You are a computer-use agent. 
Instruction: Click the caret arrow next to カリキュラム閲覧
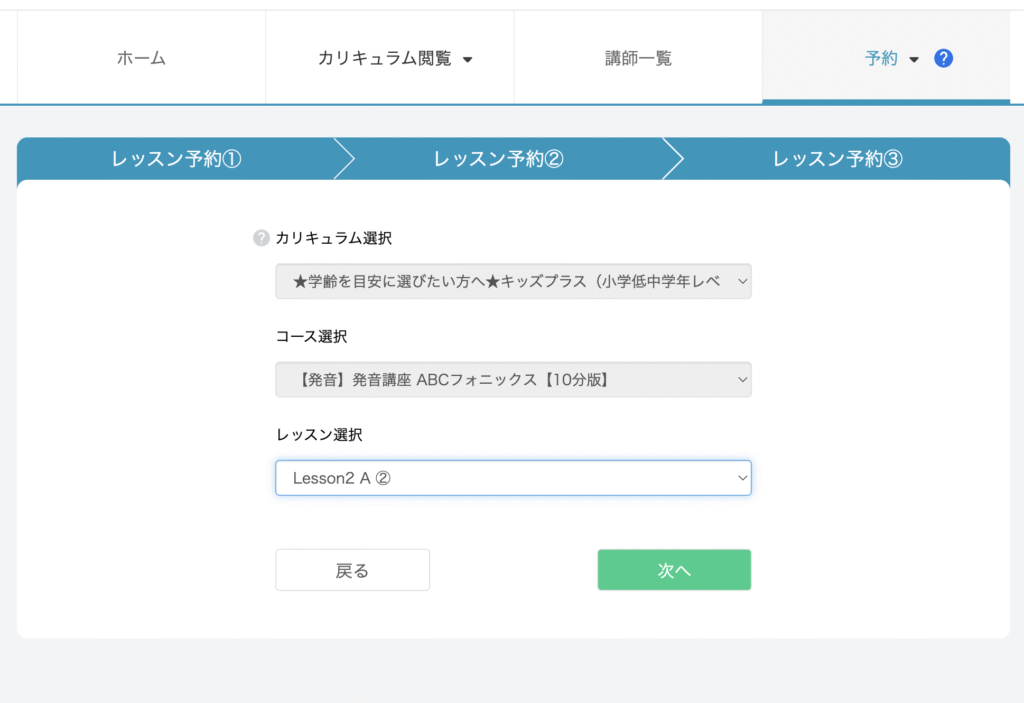pos(467,60)
